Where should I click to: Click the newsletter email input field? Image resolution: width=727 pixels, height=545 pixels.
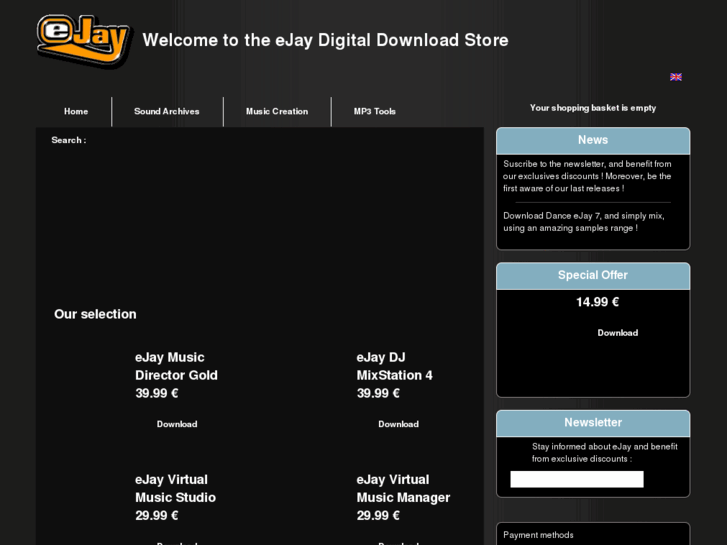pos(577,479)
